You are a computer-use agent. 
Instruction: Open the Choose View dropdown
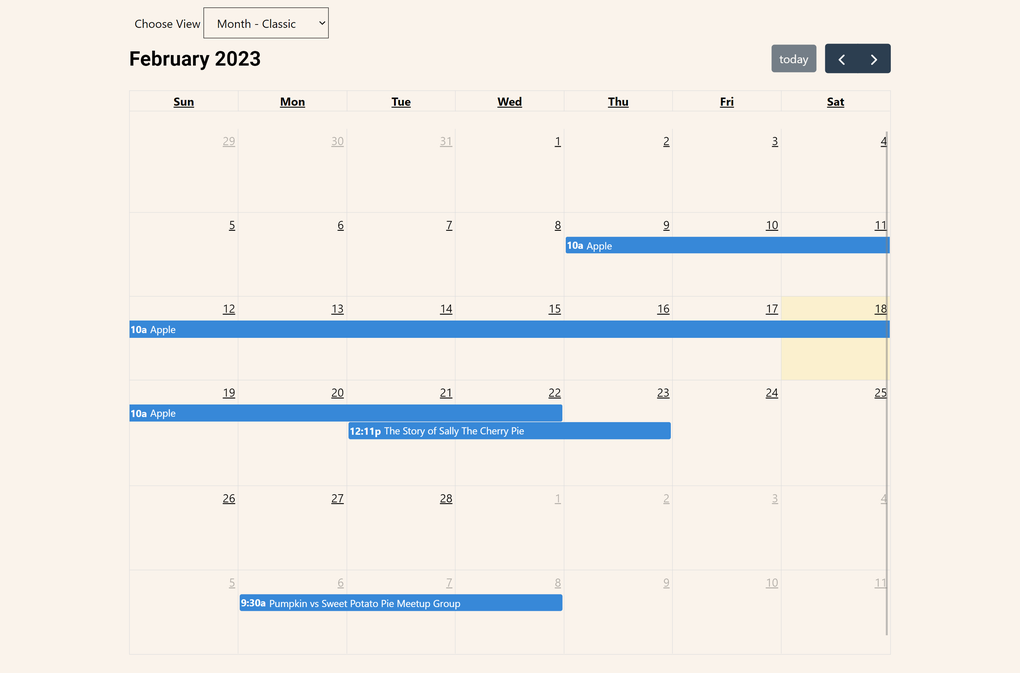click(x=265, y=23)
